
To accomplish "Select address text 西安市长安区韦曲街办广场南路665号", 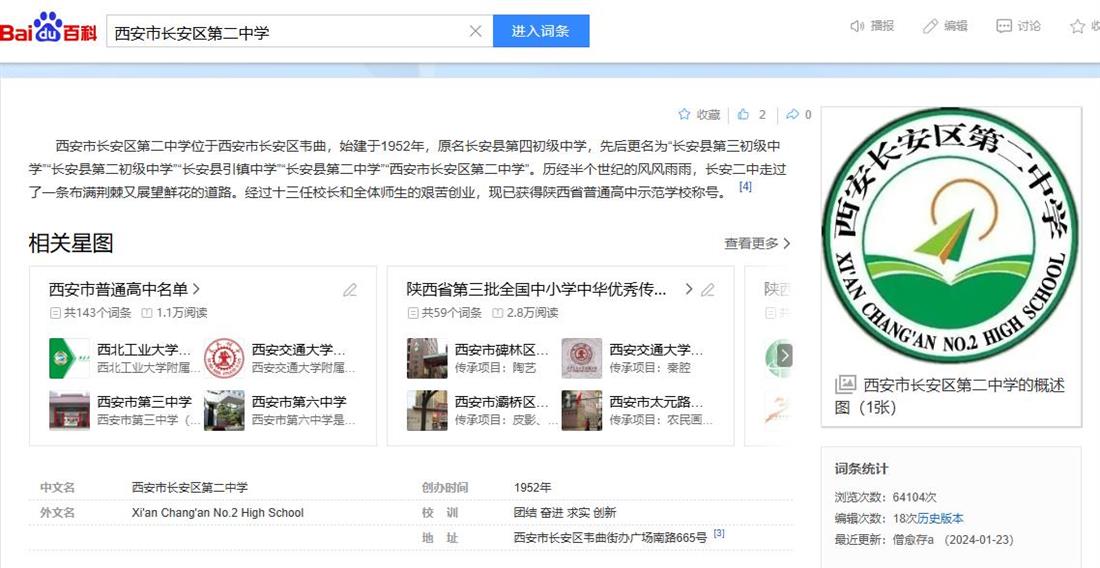I will pos(610,538).
